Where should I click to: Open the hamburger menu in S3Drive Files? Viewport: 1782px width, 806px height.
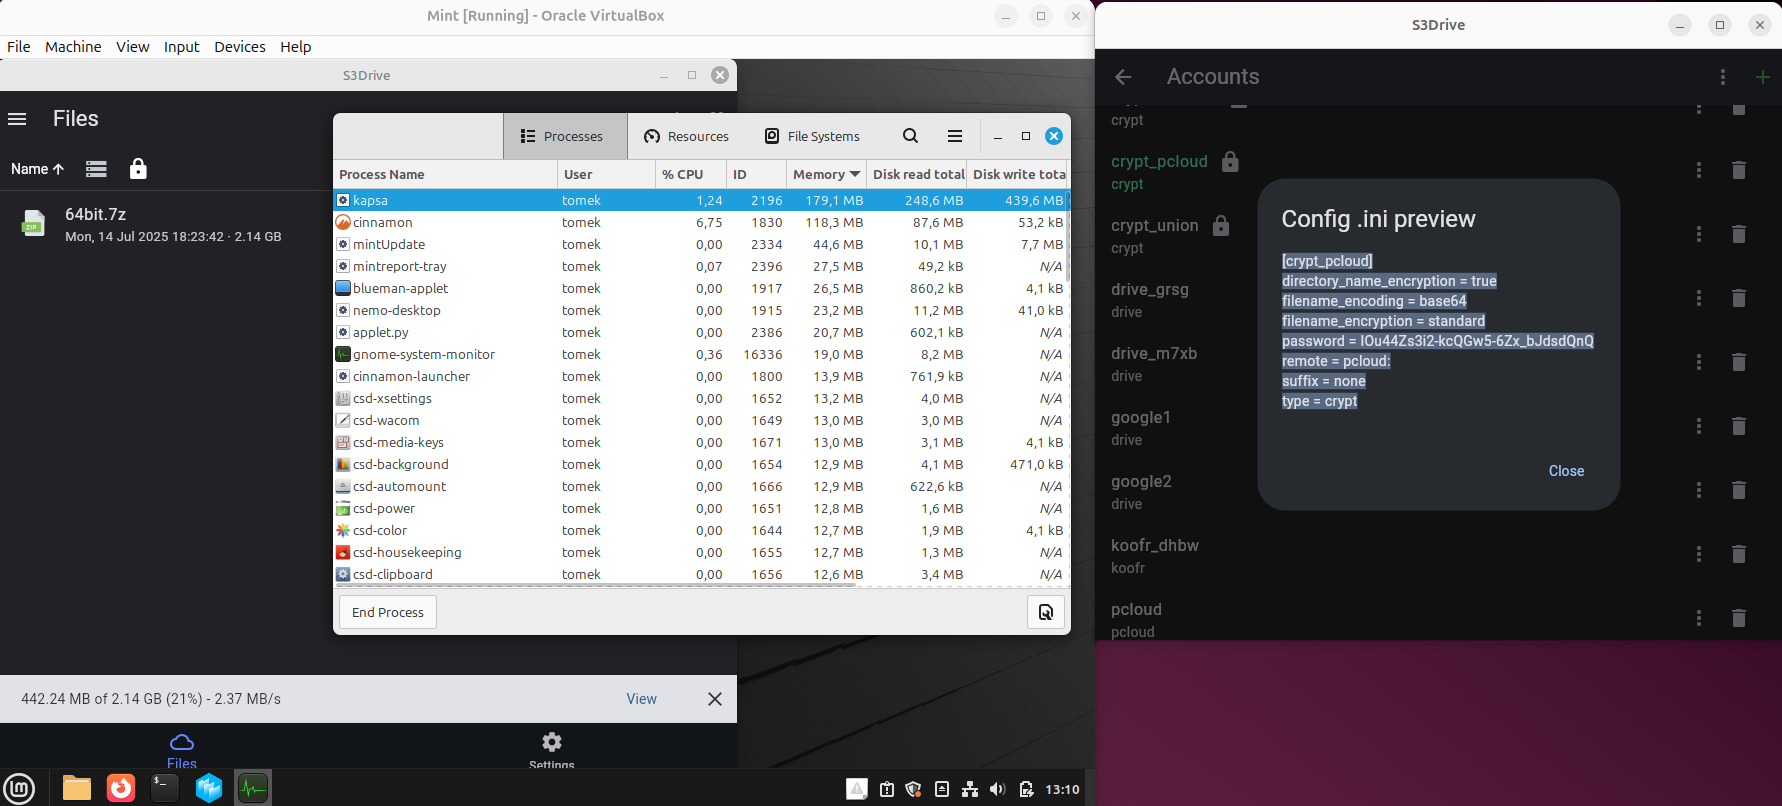17,119
